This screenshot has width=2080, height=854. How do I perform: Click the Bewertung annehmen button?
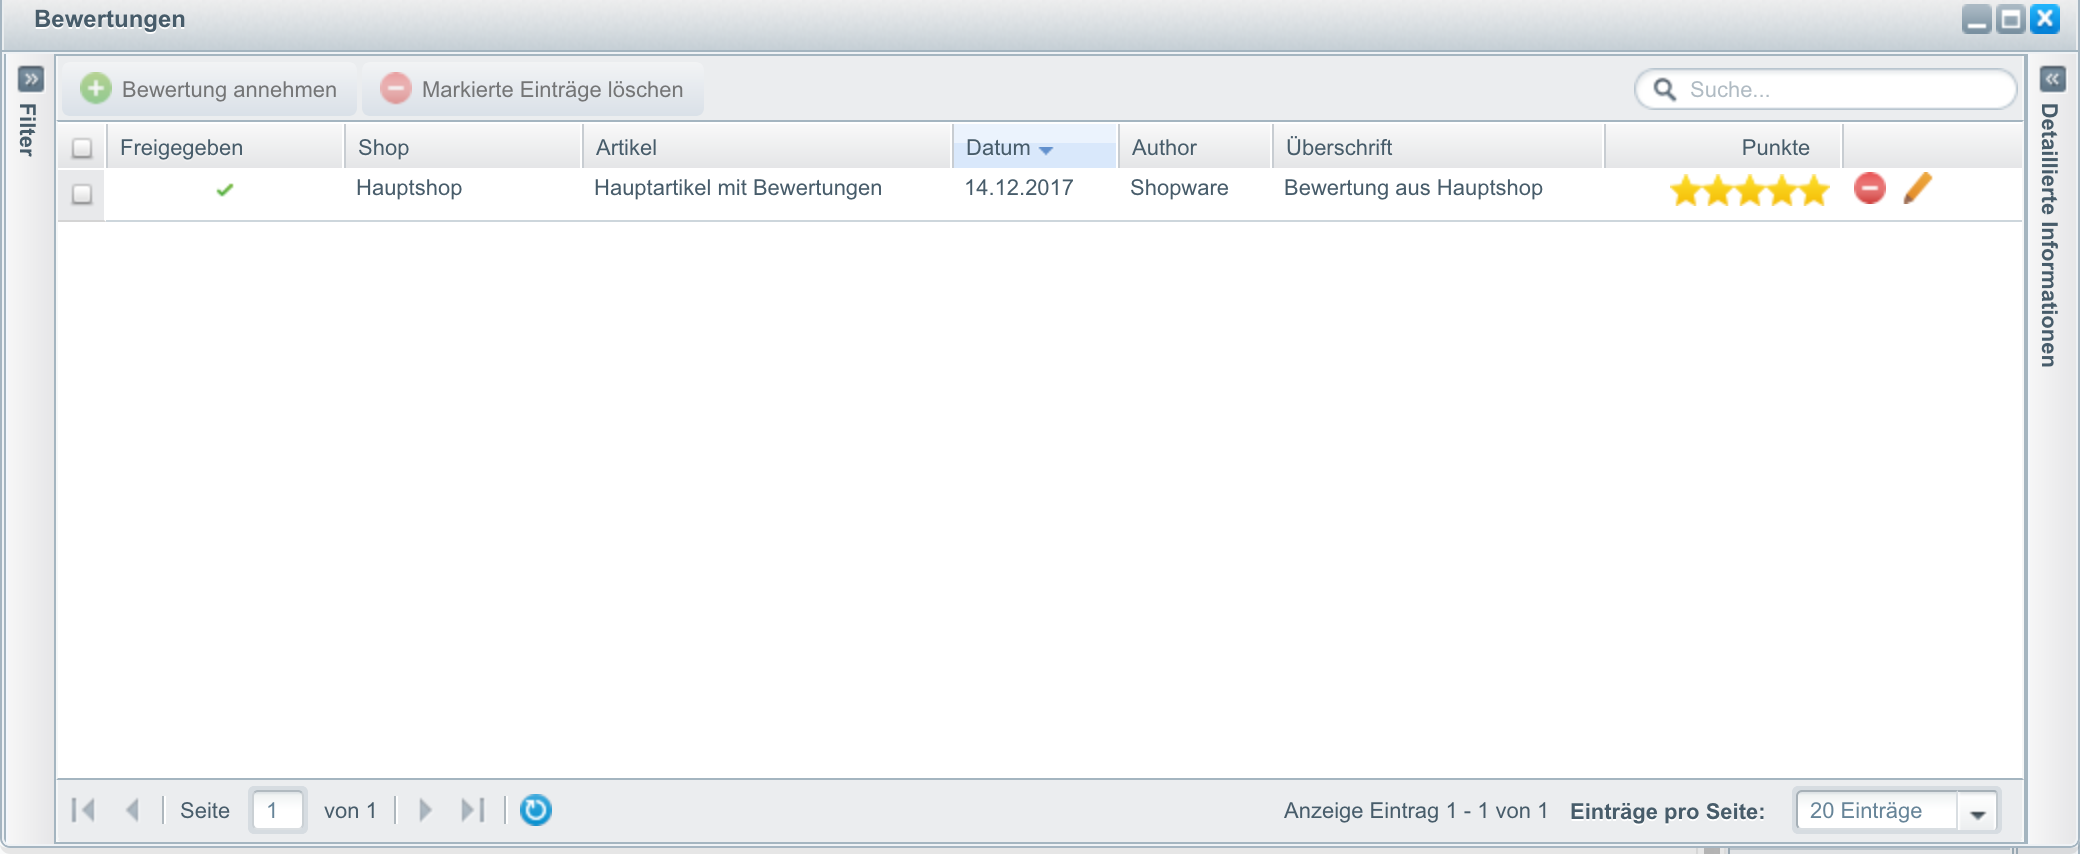(209, 89)
